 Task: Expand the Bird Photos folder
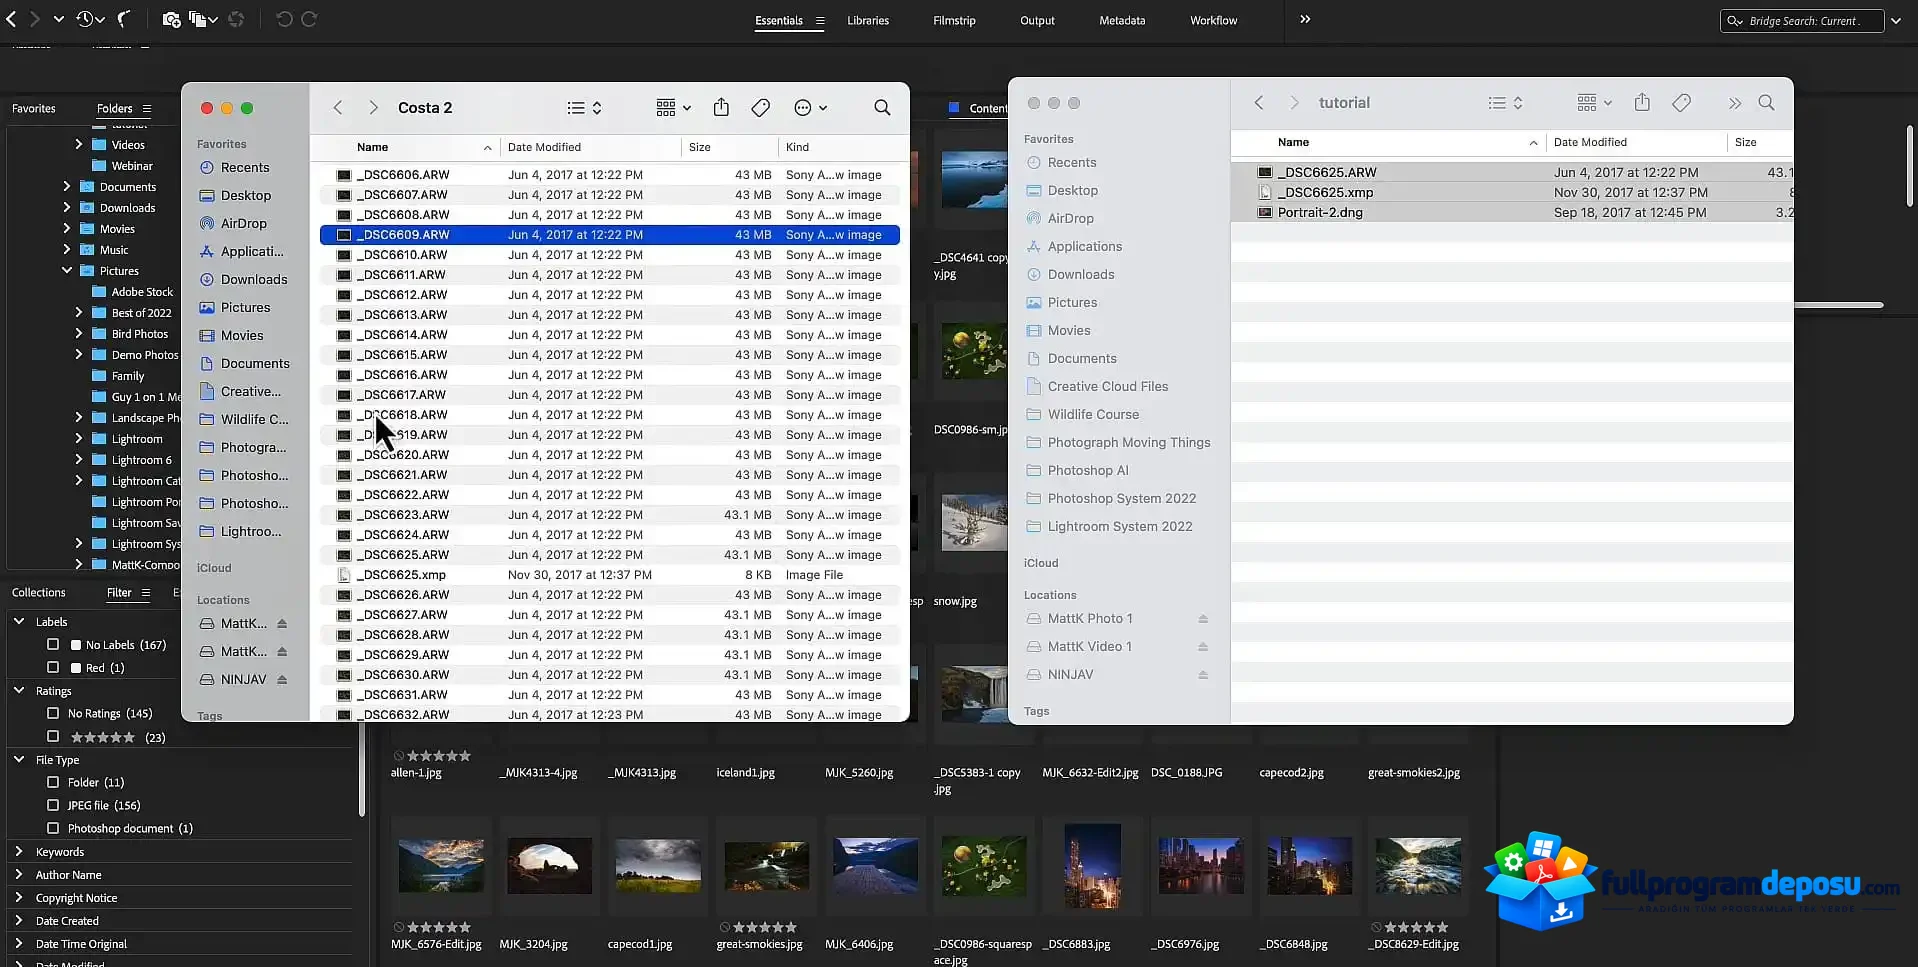click(x=79, y=333)
